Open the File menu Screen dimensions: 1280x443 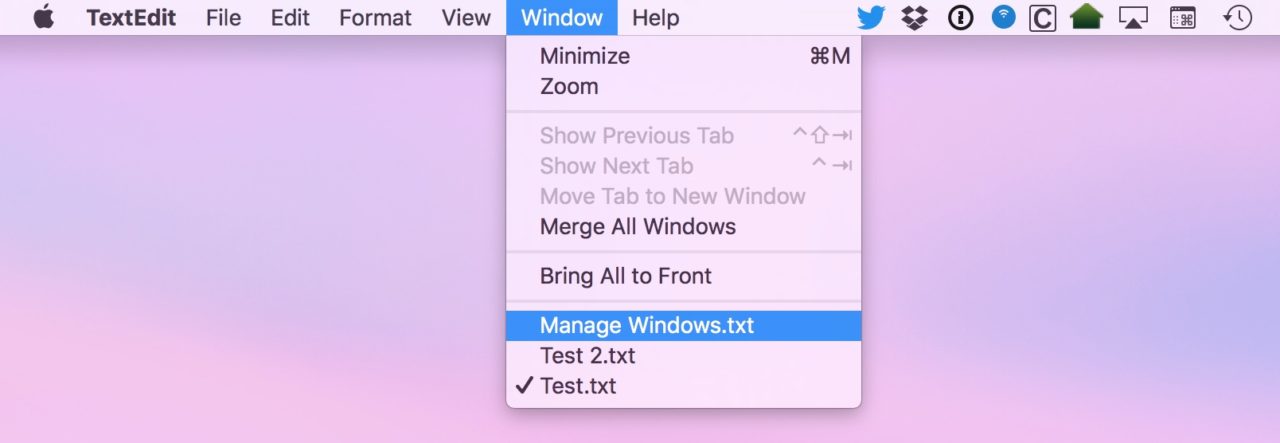pyautogui.click(x=223, y=17)
